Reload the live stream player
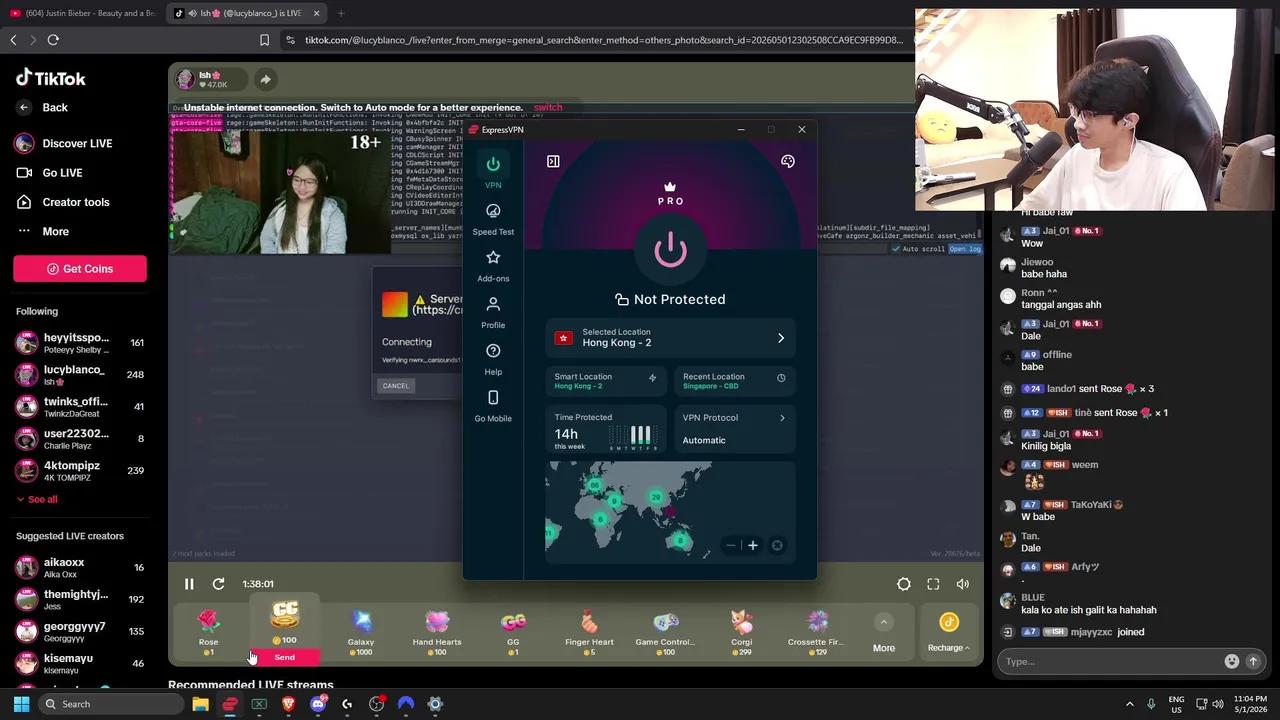 point(218,584)
